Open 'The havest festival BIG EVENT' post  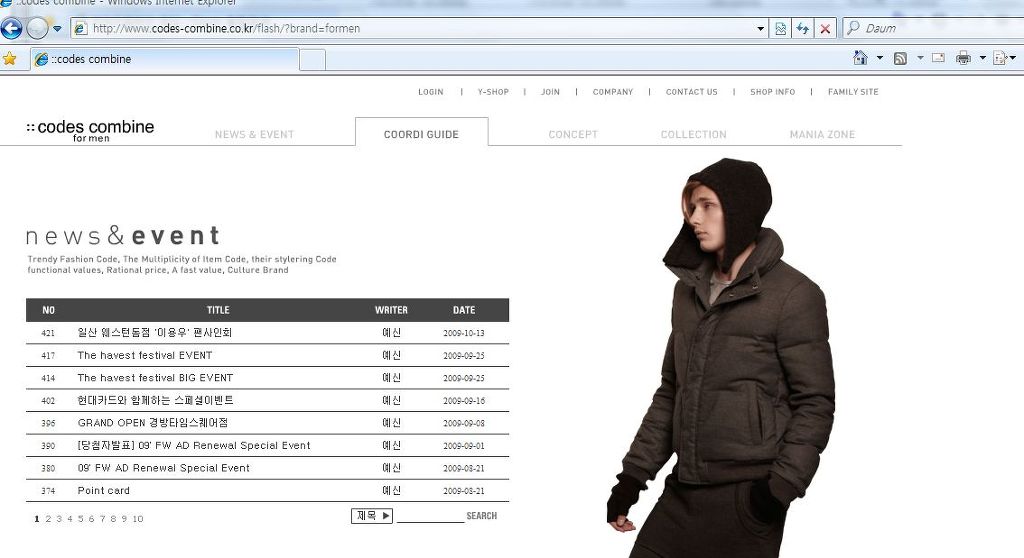155,378
